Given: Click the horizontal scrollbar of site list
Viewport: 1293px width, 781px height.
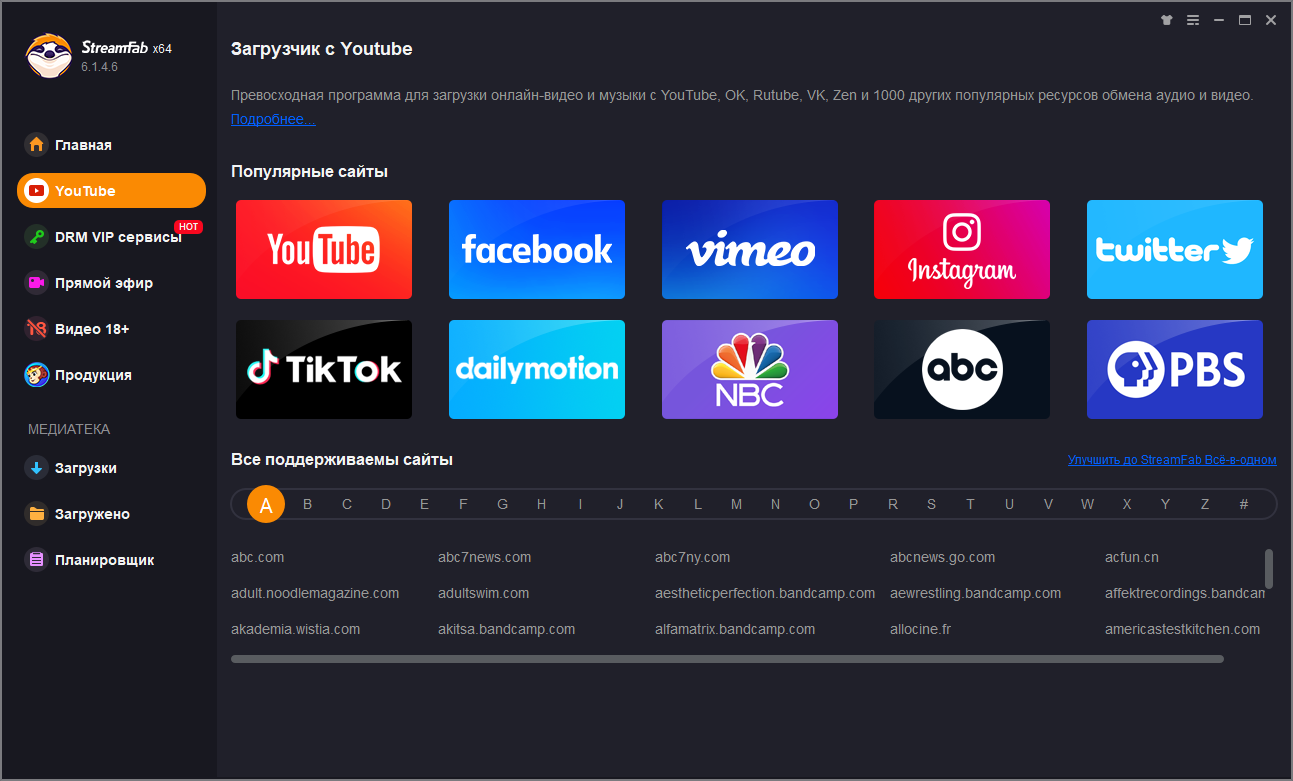Looking at the screenshot, I should coord(727,659).
